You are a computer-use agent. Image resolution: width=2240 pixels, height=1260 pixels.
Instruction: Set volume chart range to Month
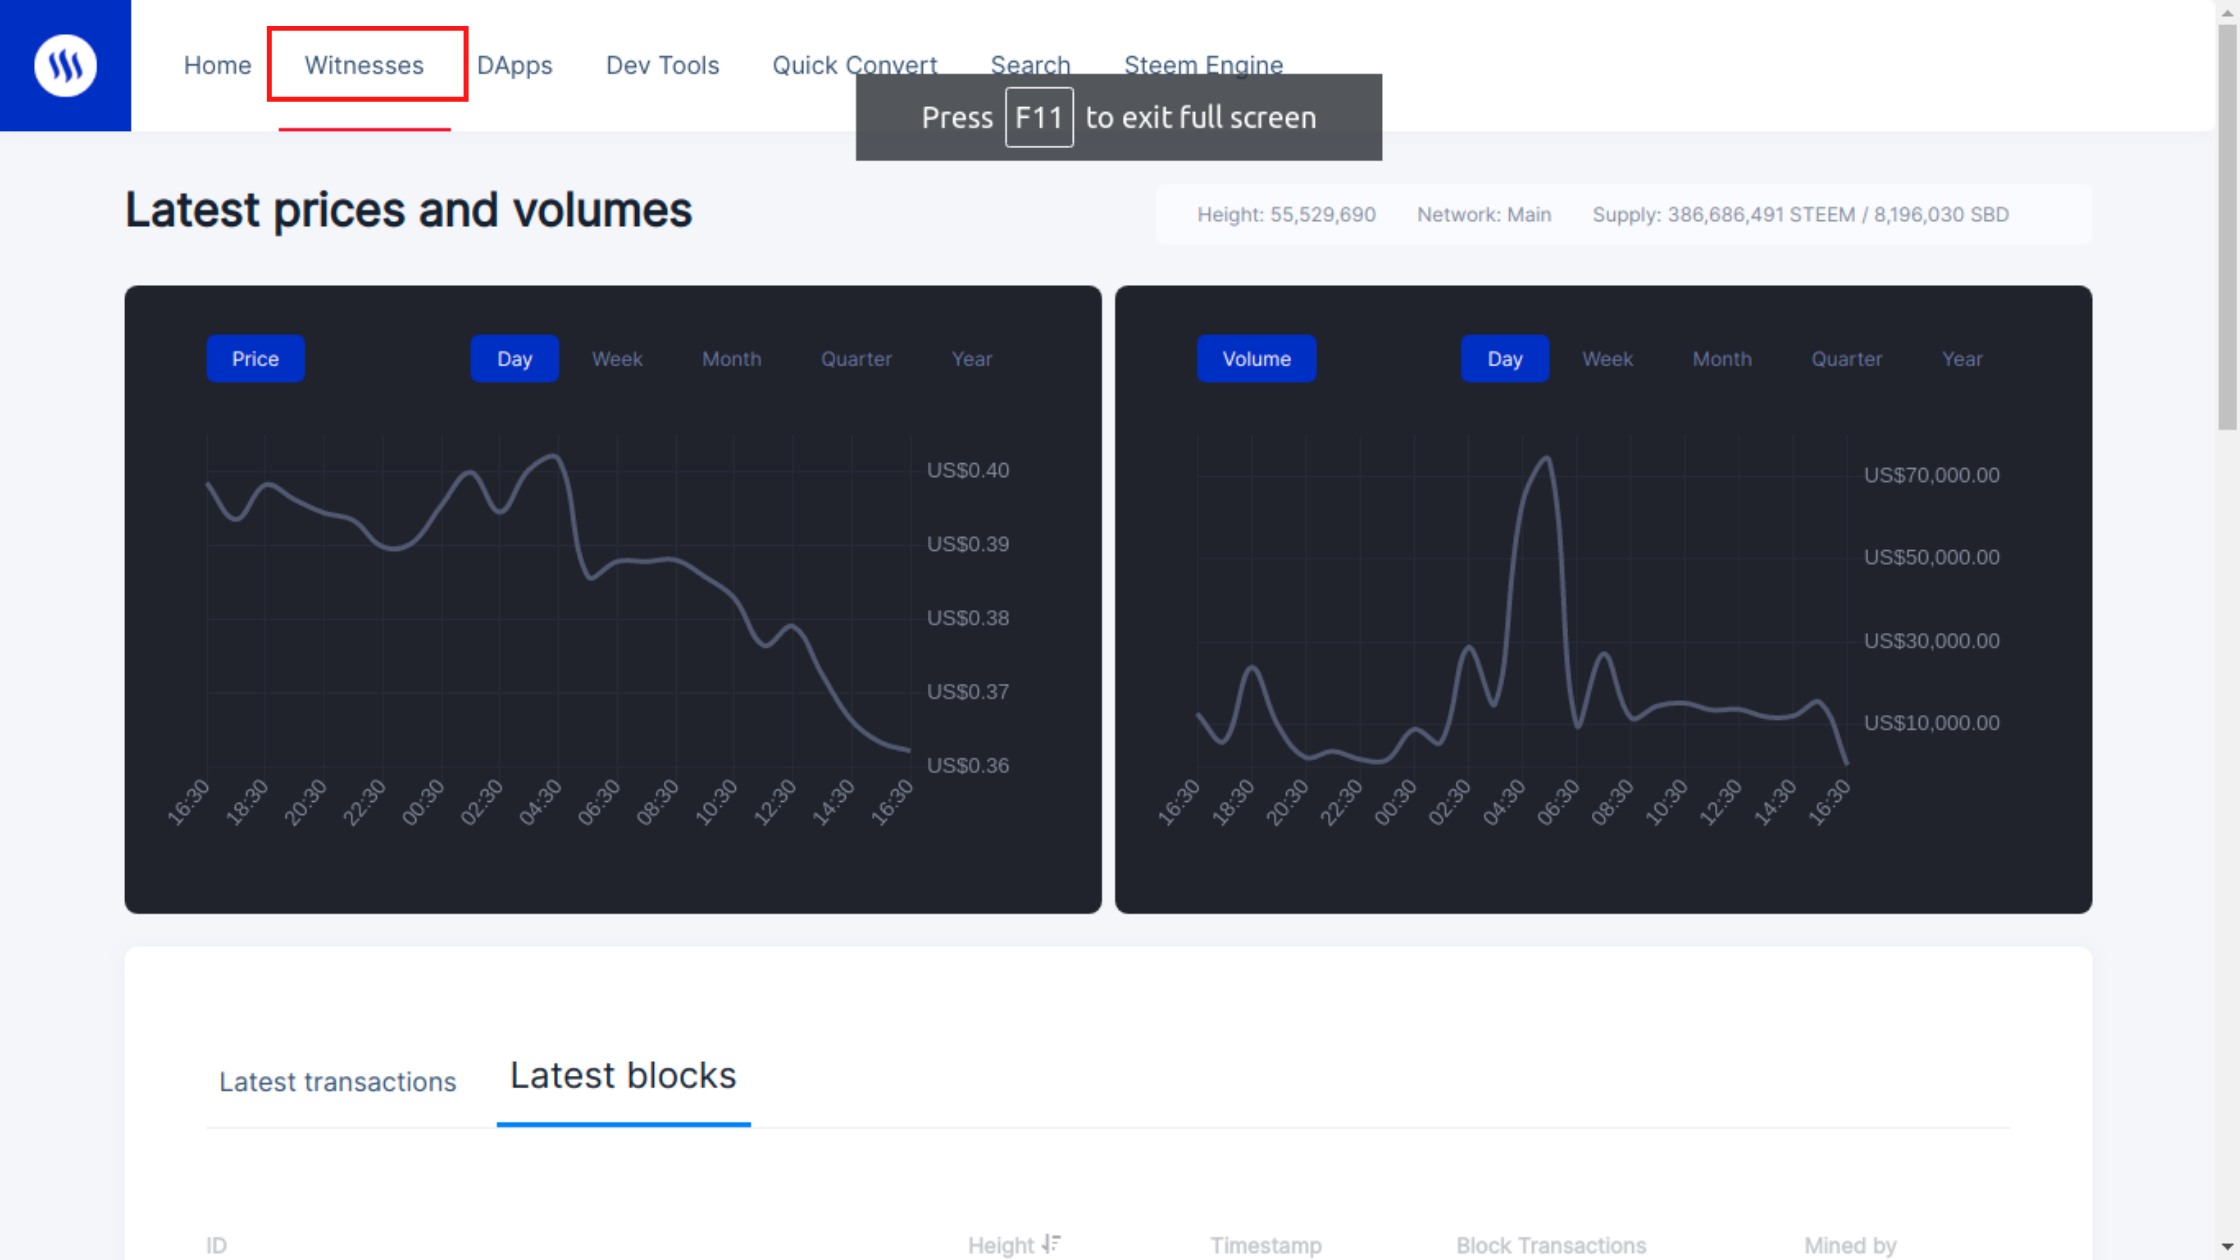point(1721,358)
